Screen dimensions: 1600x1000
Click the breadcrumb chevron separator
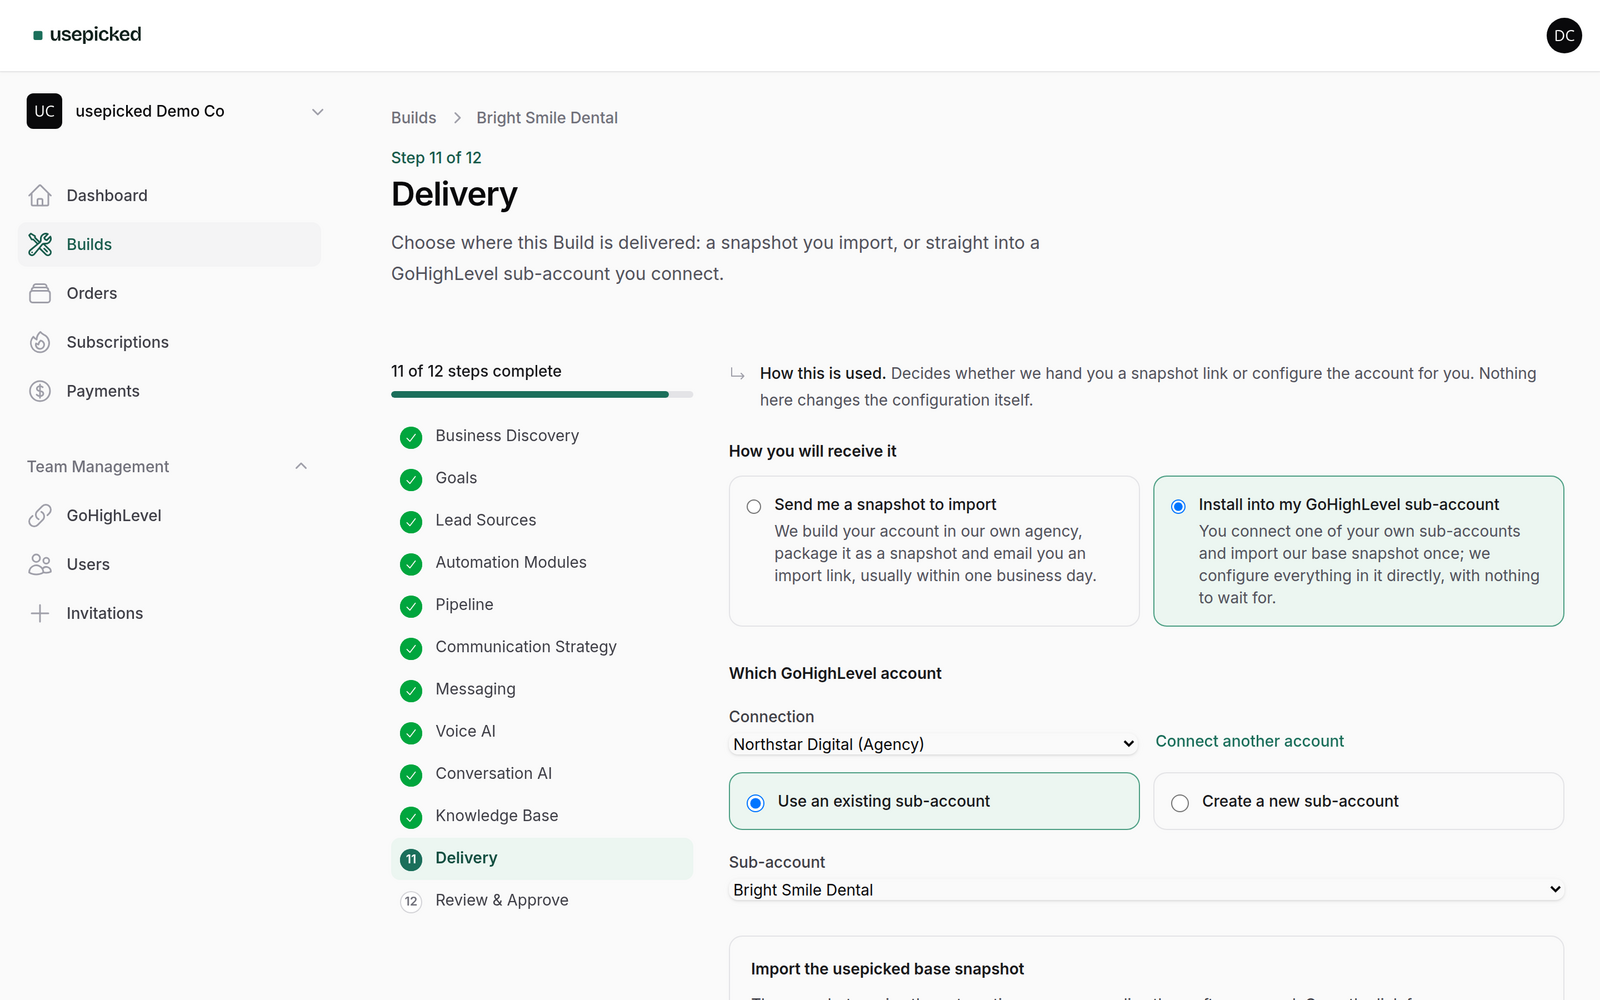[457, 118]
